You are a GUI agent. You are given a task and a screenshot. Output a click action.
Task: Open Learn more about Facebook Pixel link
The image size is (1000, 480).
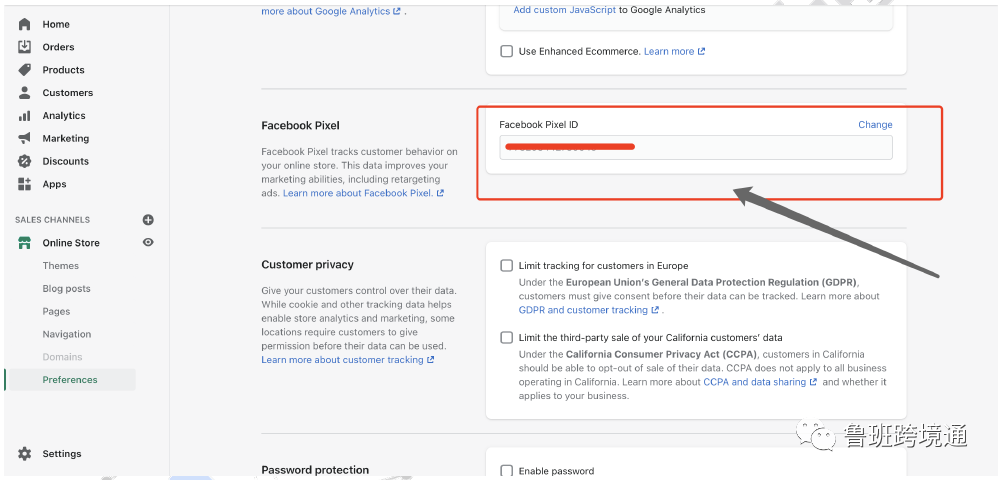coord(358,193)
